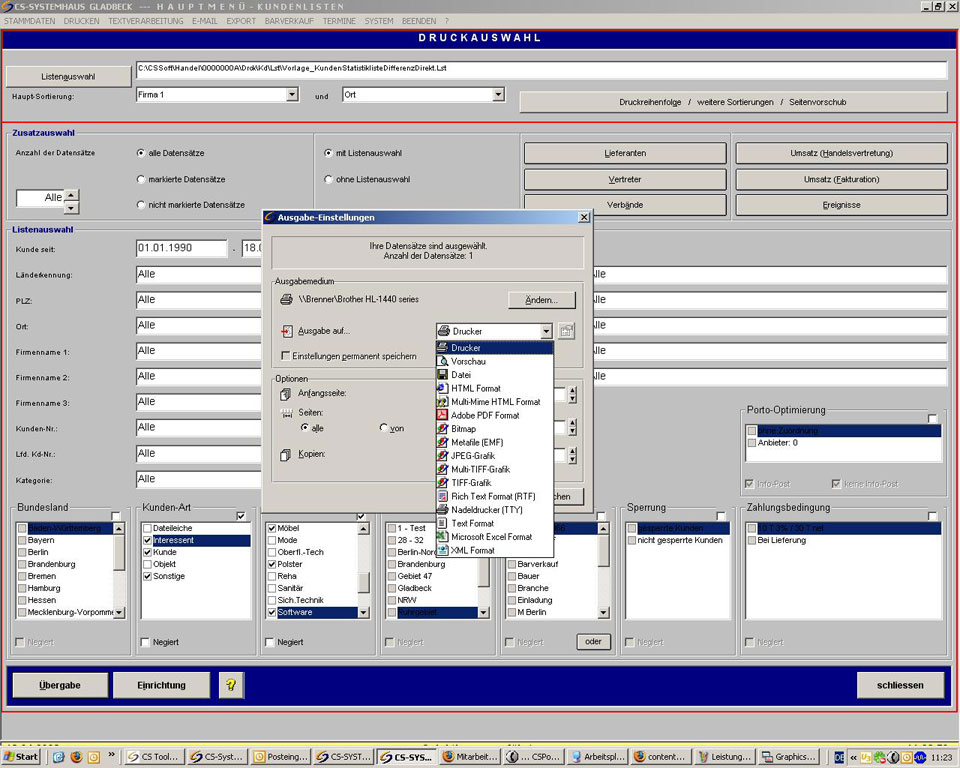Image resolution: width=960 pixels, height=768 pixels.
Task: Select Adobe PDF Format output option
Action: 485,415
